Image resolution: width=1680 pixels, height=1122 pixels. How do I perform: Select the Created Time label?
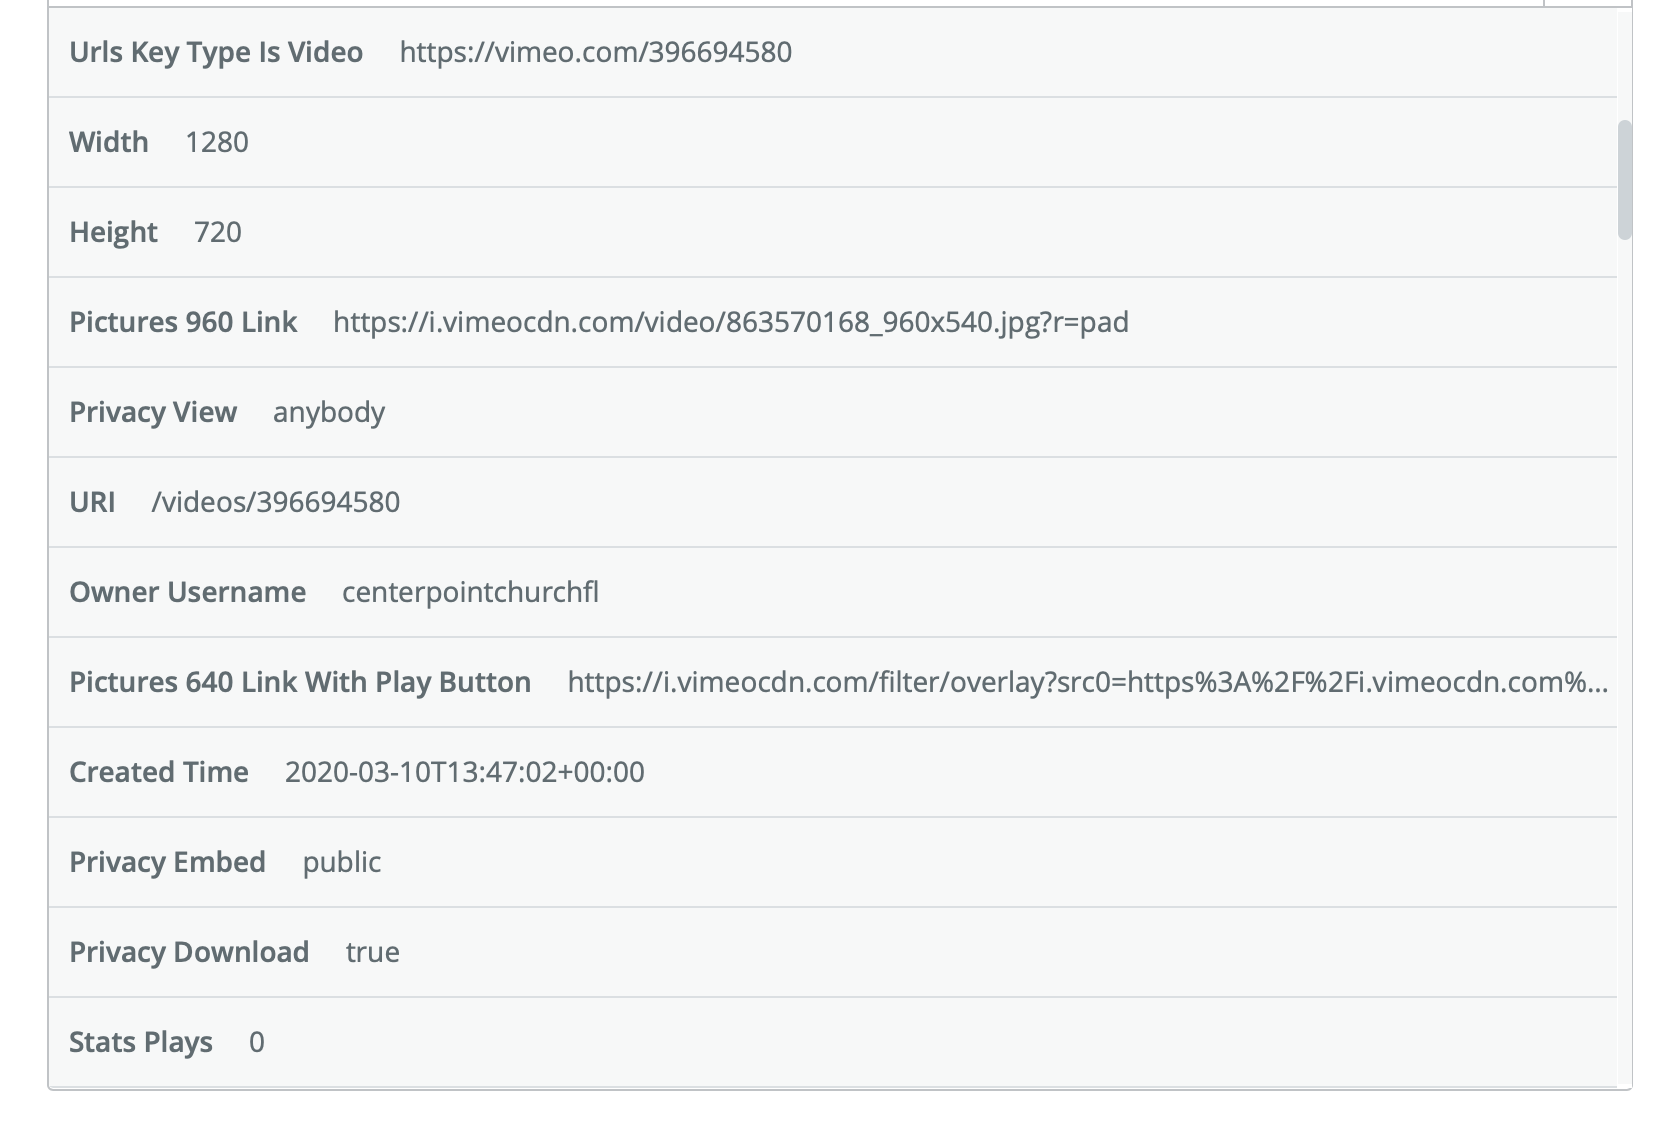159,772
